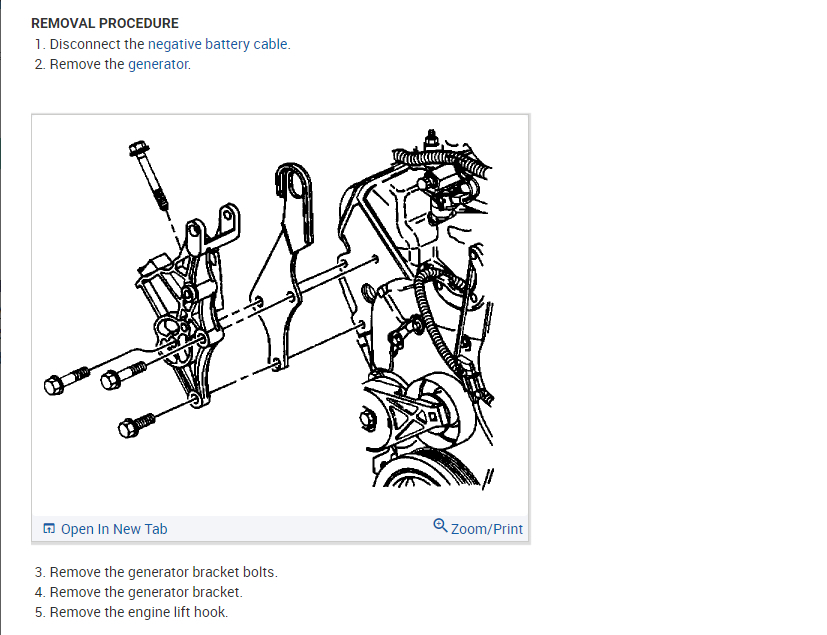Click the Open In New Tab icon

[49, 528]
